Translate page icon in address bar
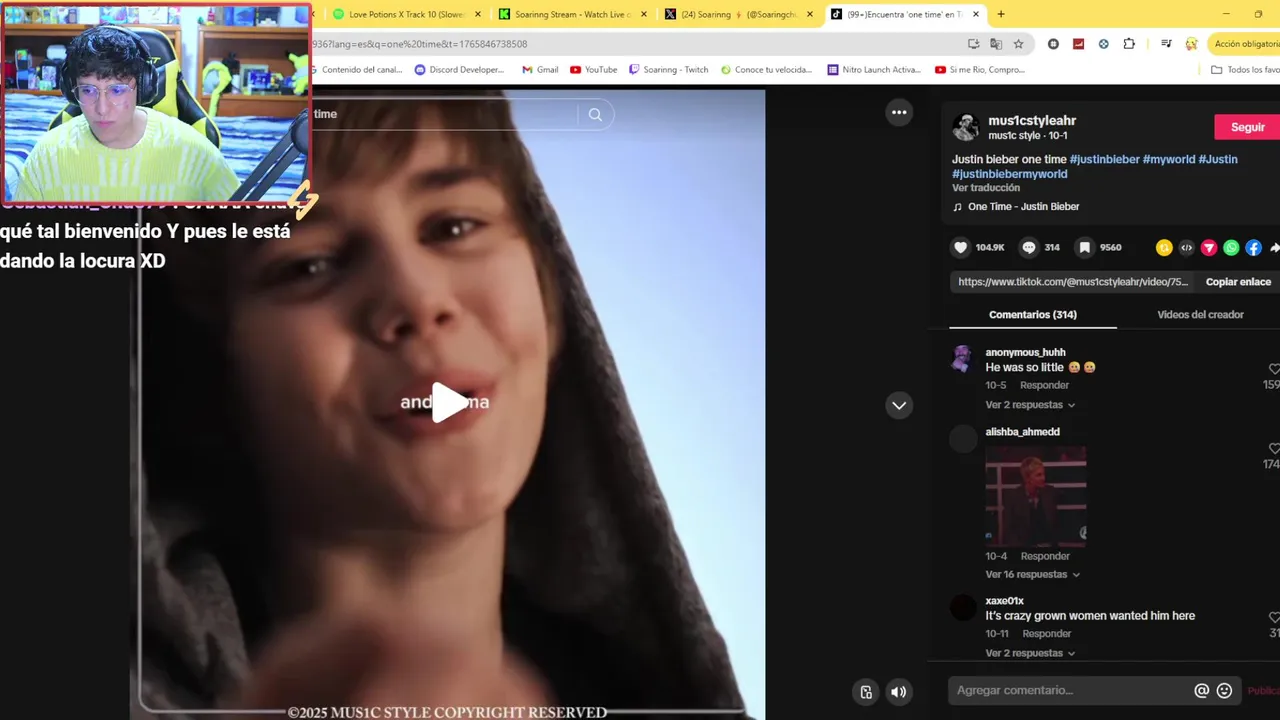This screenshot has width=1280, height=720. 996,44
